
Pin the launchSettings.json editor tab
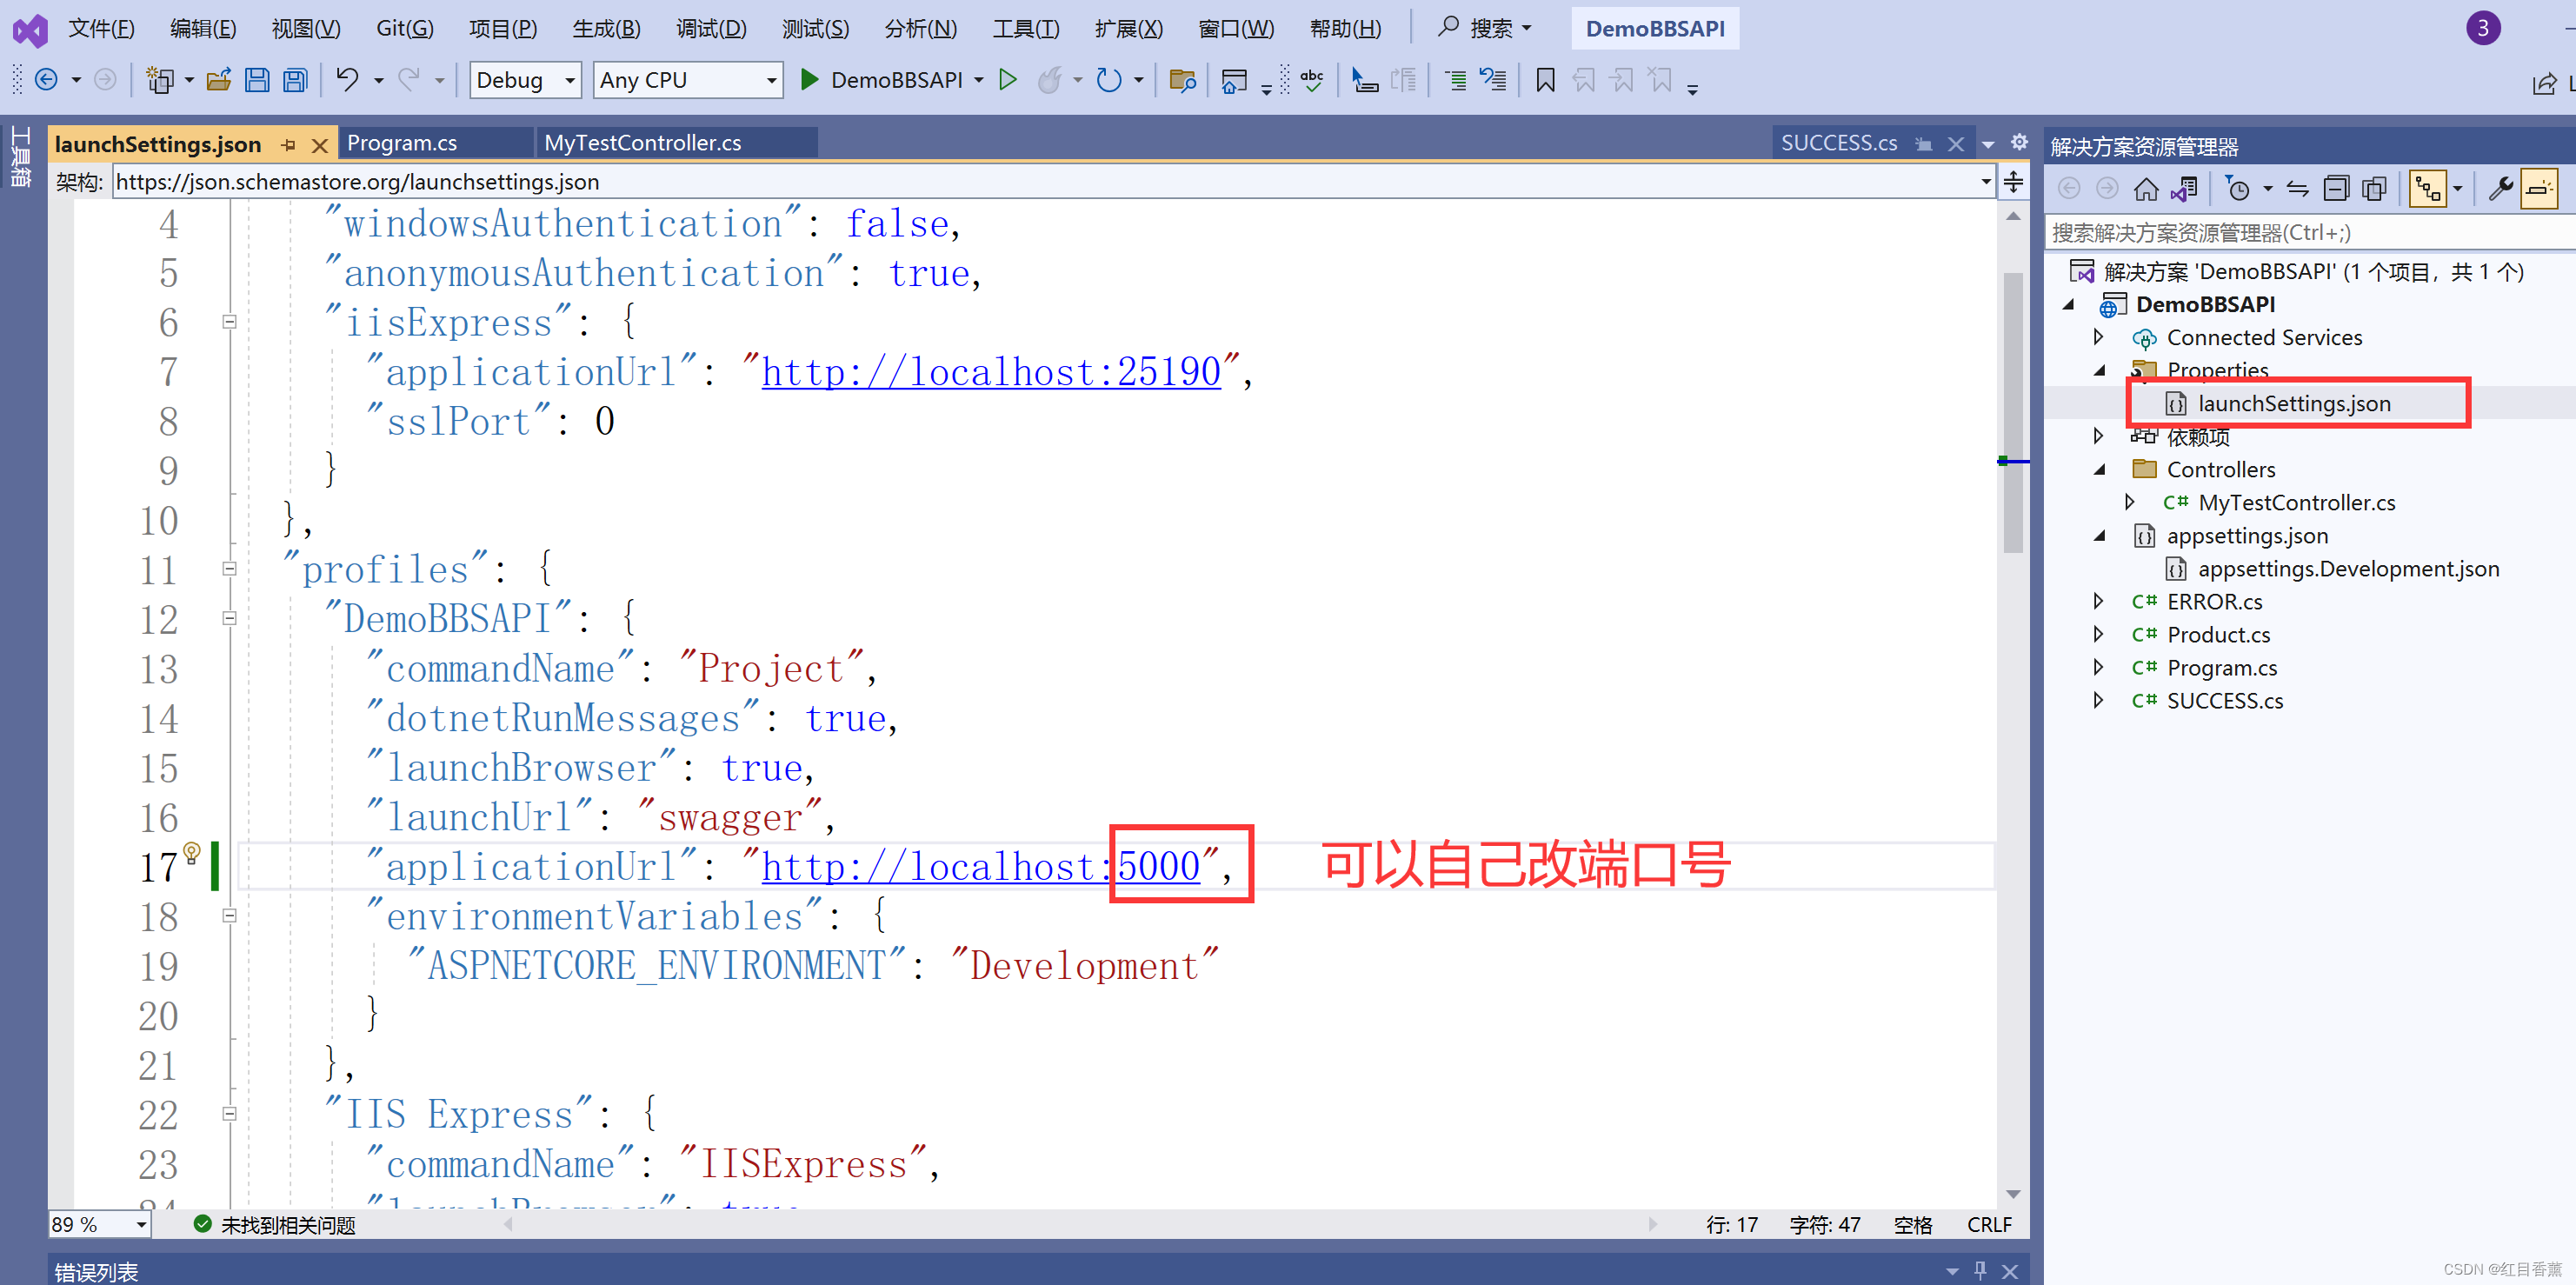288,144
